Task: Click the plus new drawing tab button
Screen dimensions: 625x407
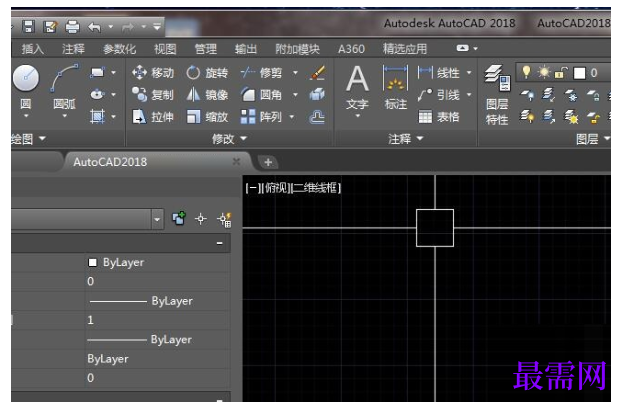Action: (x=268, y=162)
